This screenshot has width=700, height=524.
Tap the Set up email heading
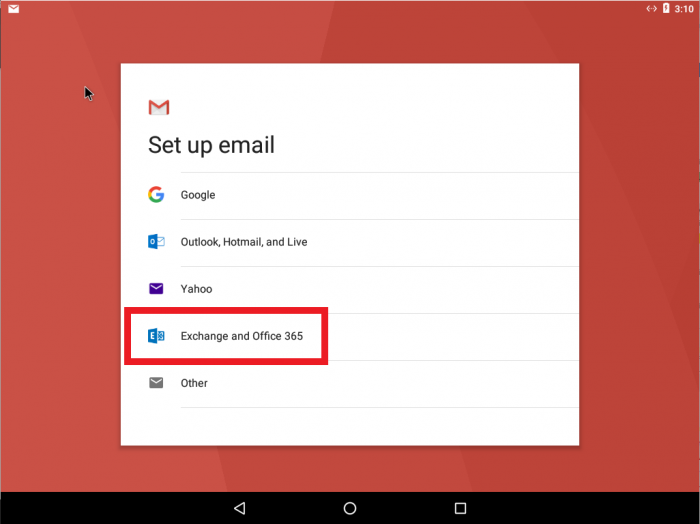pos(211,146)
